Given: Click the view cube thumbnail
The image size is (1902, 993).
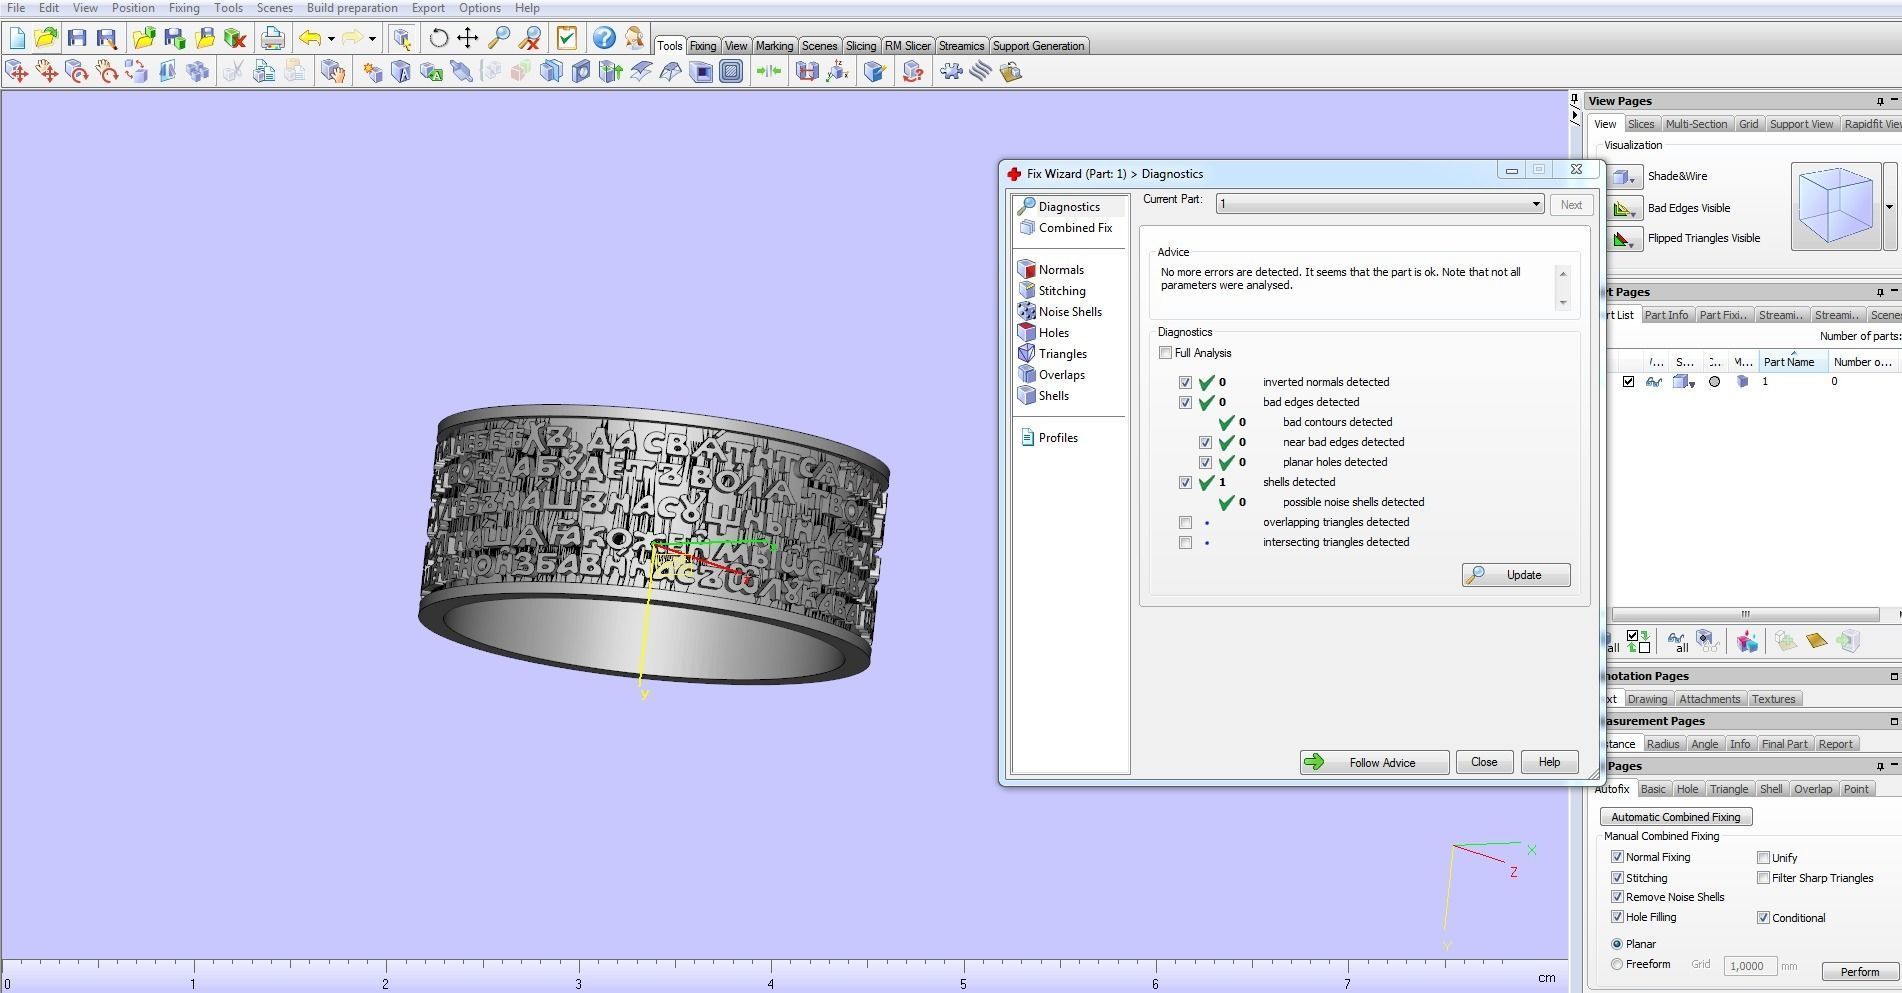Looking at the screenshot, I should 1836,207.
